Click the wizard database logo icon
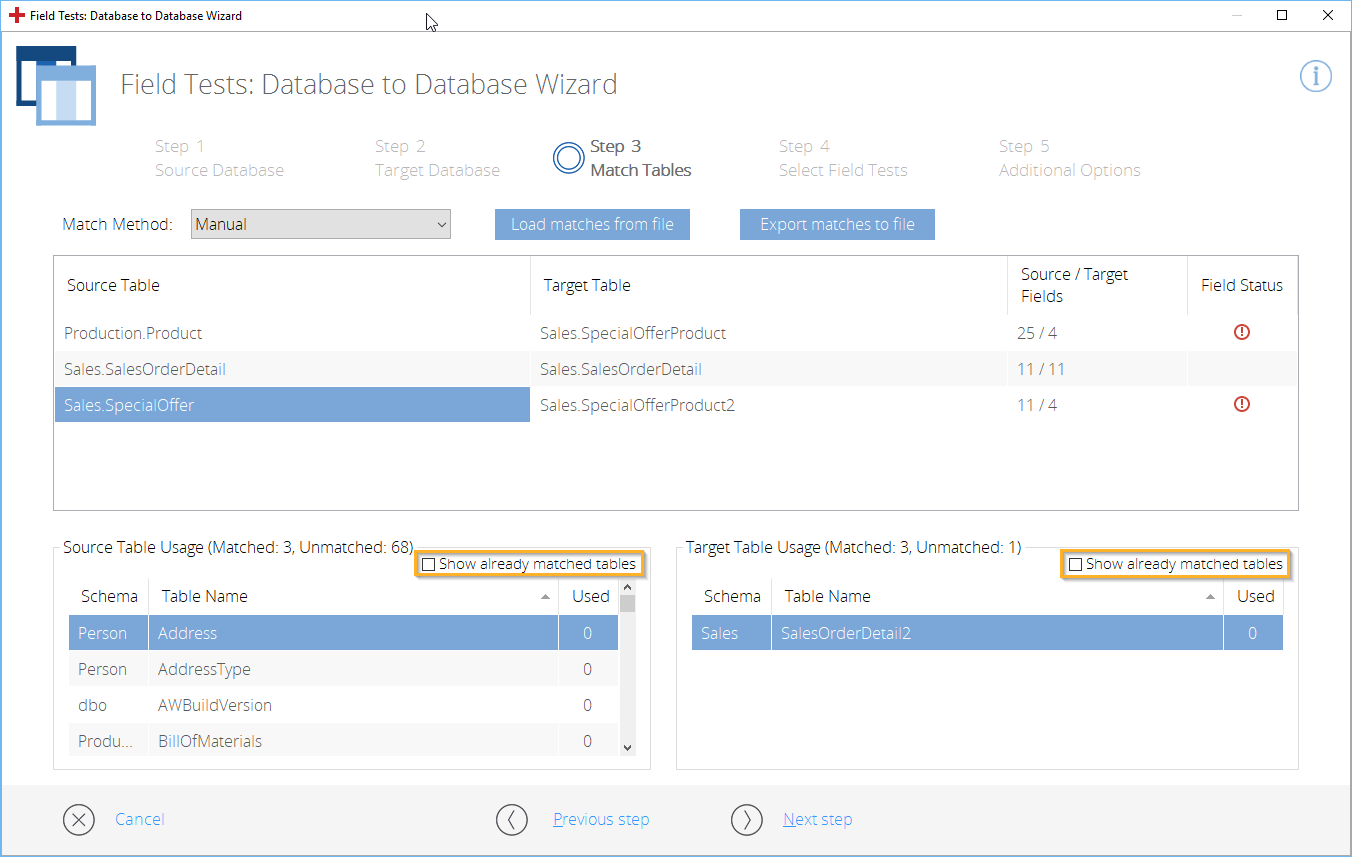The width and height of the screenshot is (1352, 857). [56, 86]
